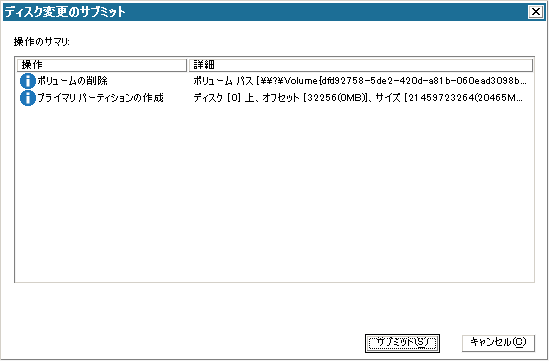The height and width of the screenshot is (361, 549).
Task: Sort by the 詳細 column header
Action: [x=361, y=65]
